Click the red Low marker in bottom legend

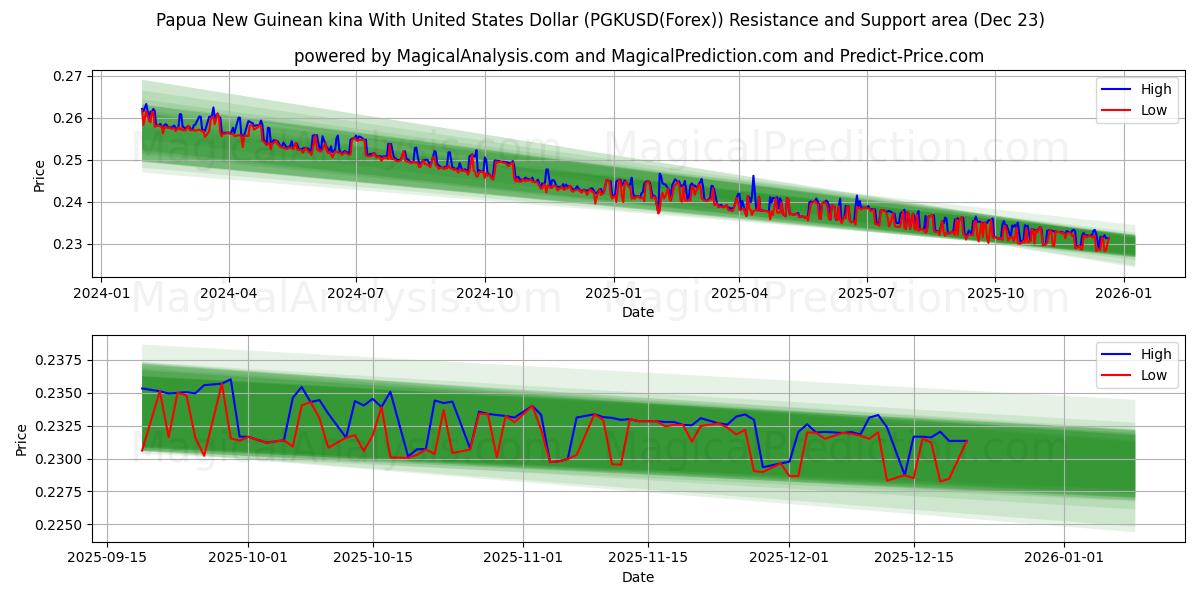pyautogui.click(x=1118, y=374)
